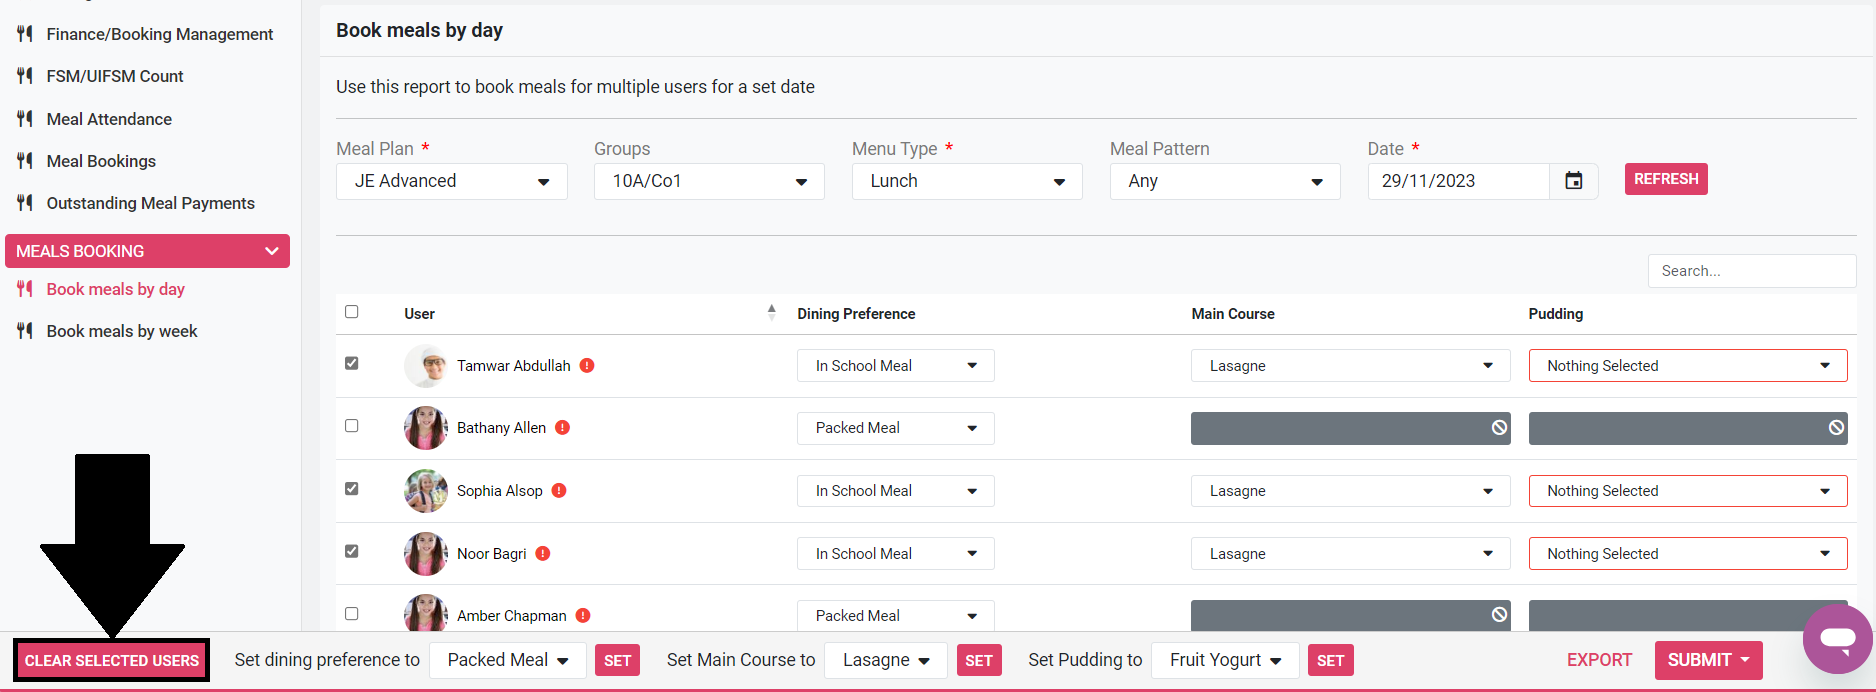The height and width of the screenshot is (692, 1876).
Task: Click warning icon next to Bathany Allen
Action: click(x=563, y=428)
